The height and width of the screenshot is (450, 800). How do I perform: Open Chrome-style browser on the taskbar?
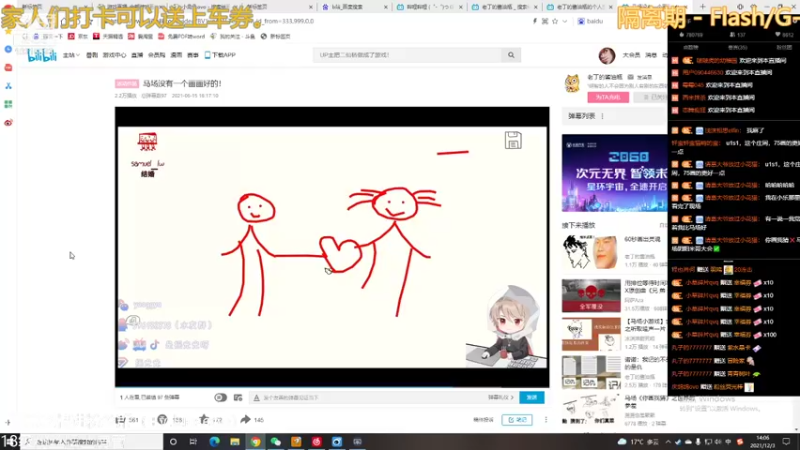click(x=255, y=442)
